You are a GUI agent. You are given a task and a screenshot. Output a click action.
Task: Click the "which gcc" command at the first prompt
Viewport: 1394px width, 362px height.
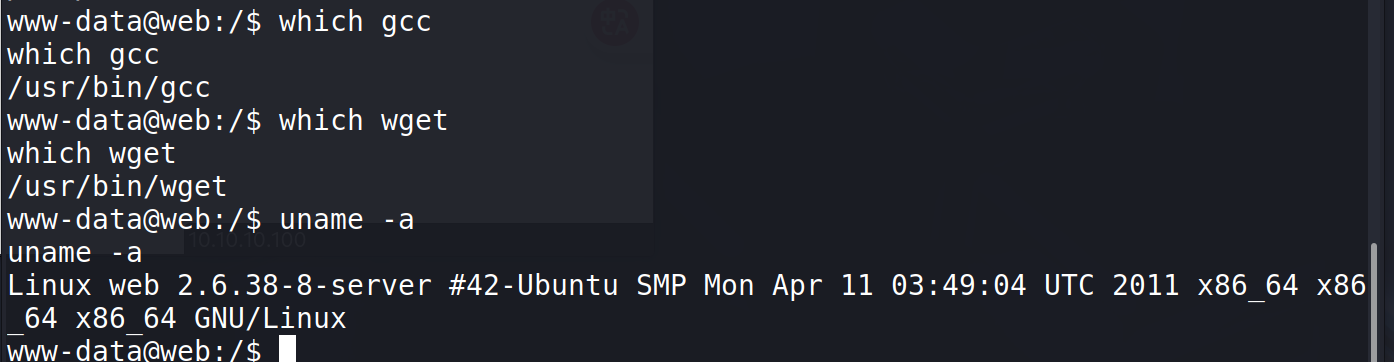click(x=355, y=22)
